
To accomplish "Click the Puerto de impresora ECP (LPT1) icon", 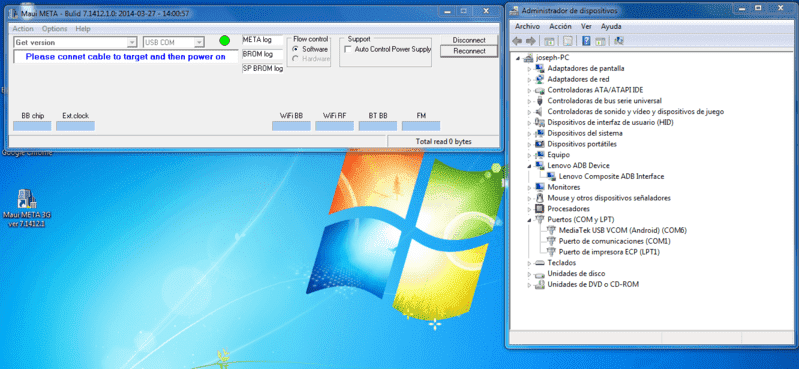I will (551, 252).
